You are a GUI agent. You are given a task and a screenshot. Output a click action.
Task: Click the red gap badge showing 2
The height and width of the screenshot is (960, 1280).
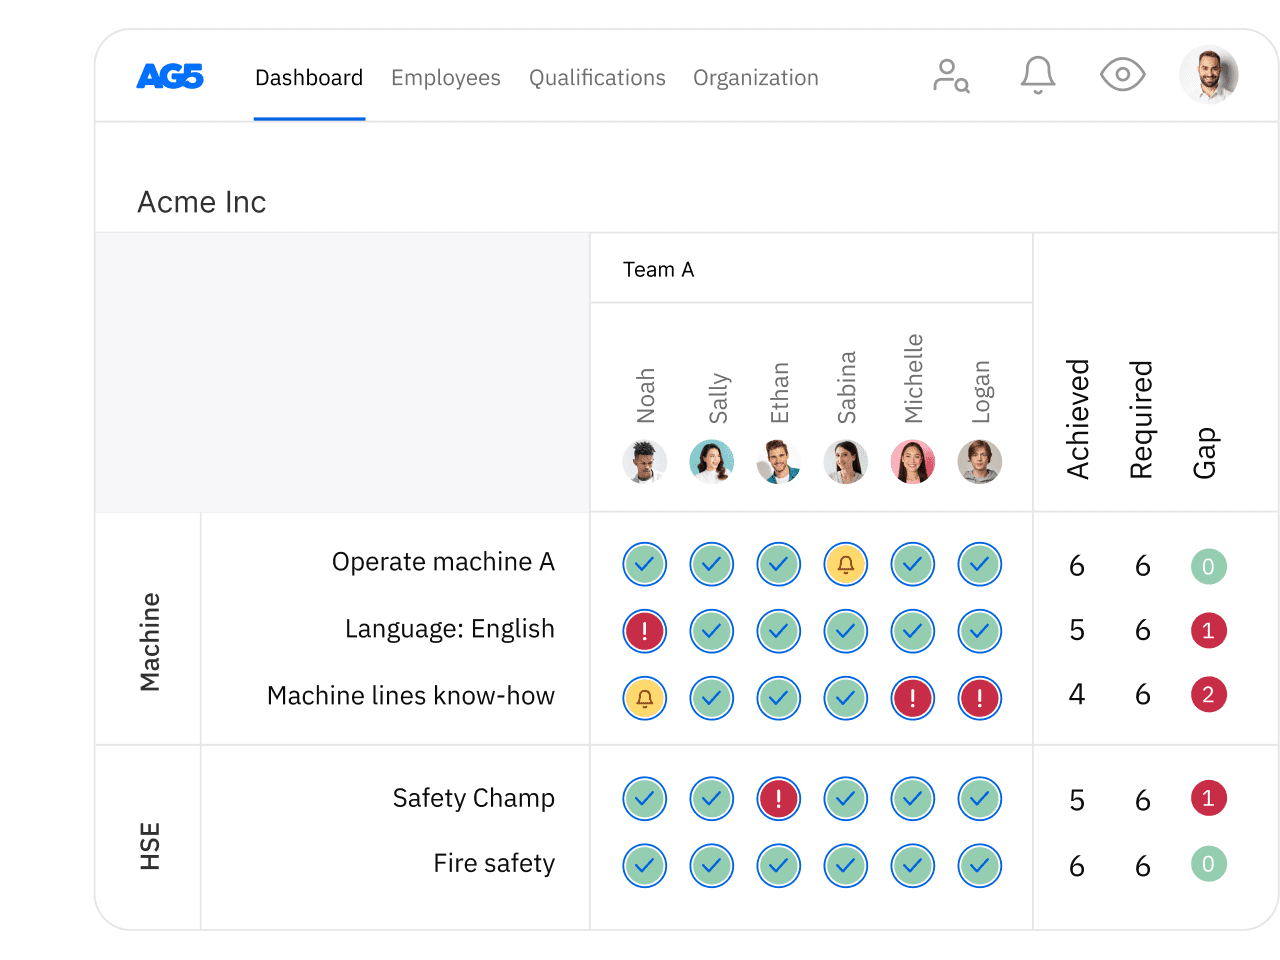tap(1208, 694)
